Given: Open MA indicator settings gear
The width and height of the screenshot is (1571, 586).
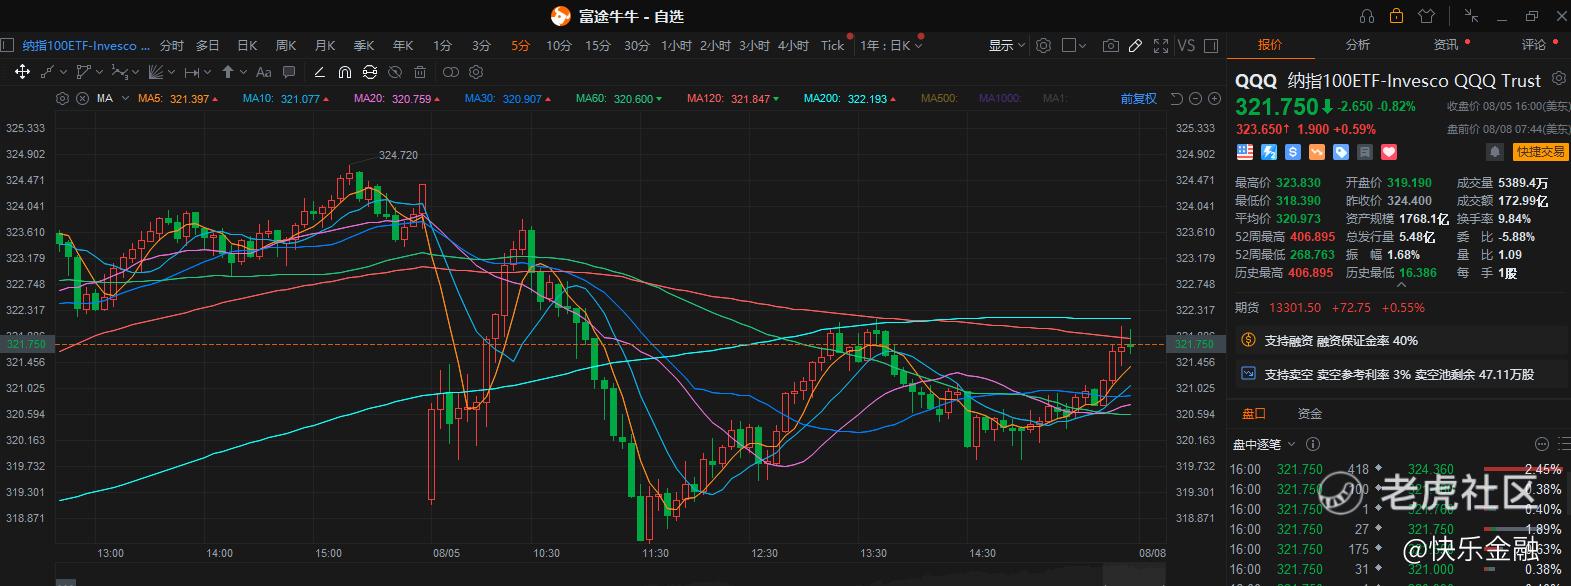Looking at the screenshot, I should 63,99.
